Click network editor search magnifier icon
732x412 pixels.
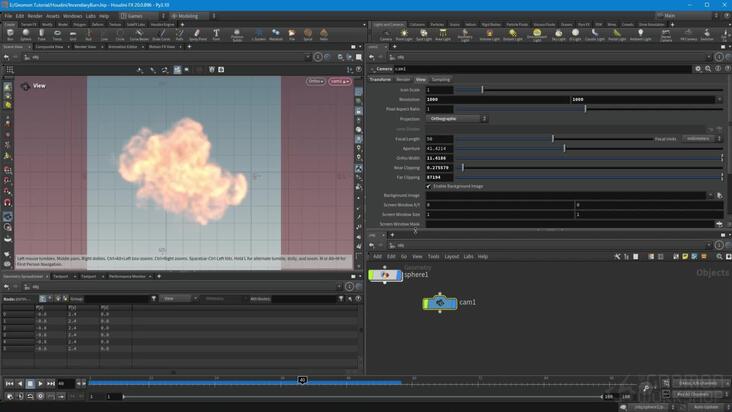pos(719,257)
